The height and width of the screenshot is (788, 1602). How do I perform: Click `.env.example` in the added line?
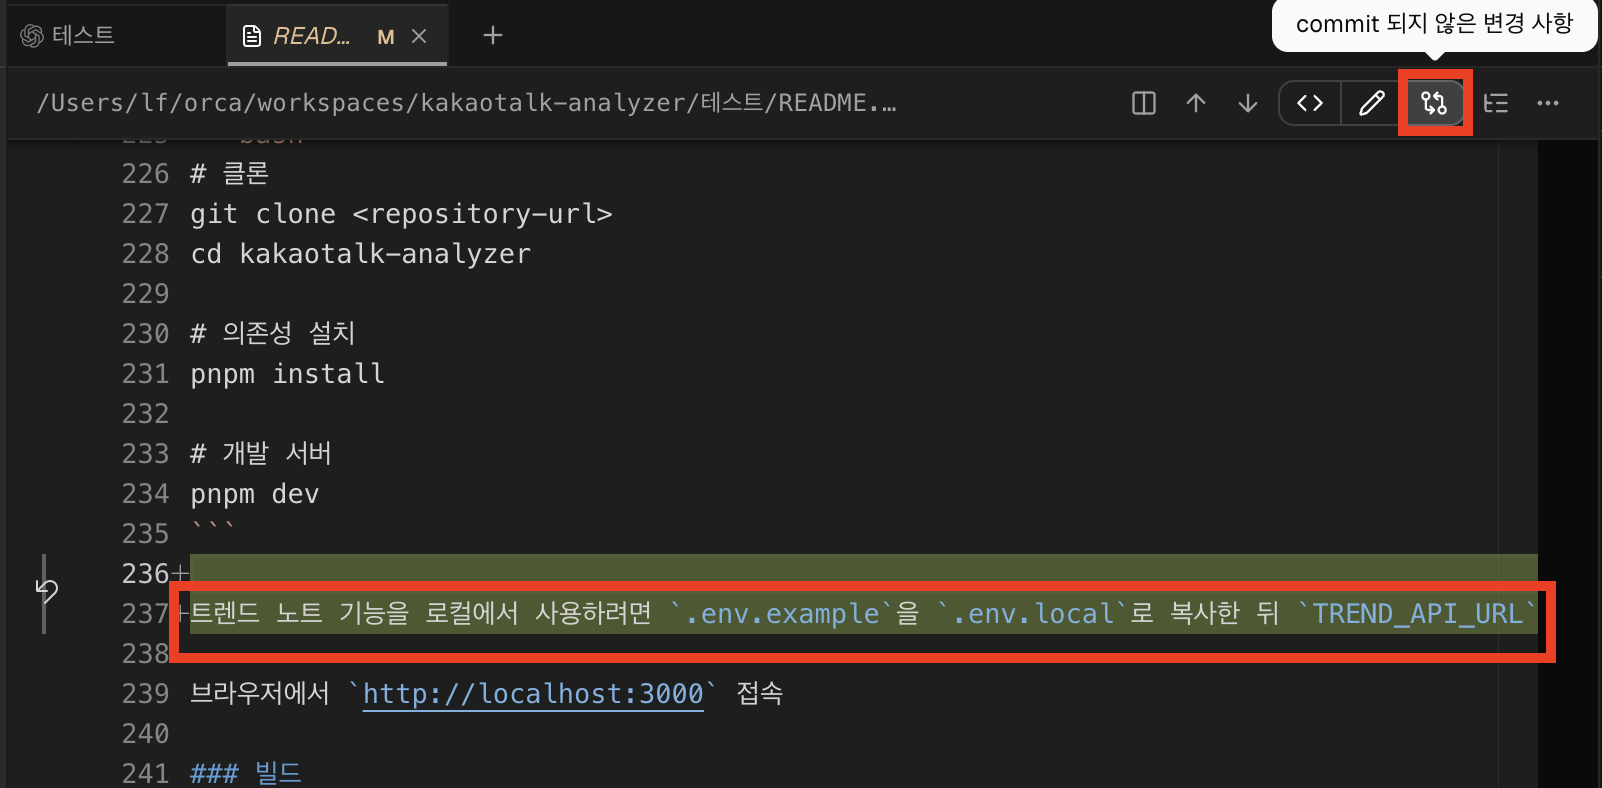[x=781, y=614]
